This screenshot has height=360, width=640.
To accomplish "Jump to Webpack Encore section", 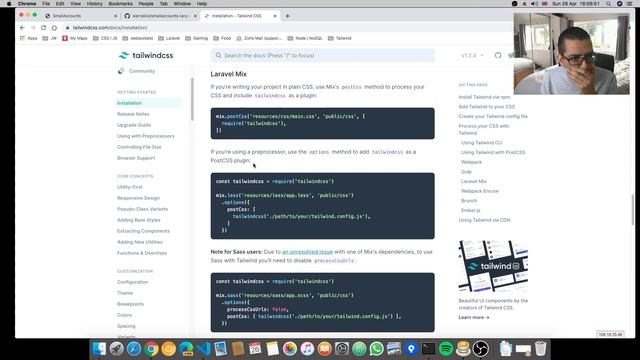I will [480, 191].
